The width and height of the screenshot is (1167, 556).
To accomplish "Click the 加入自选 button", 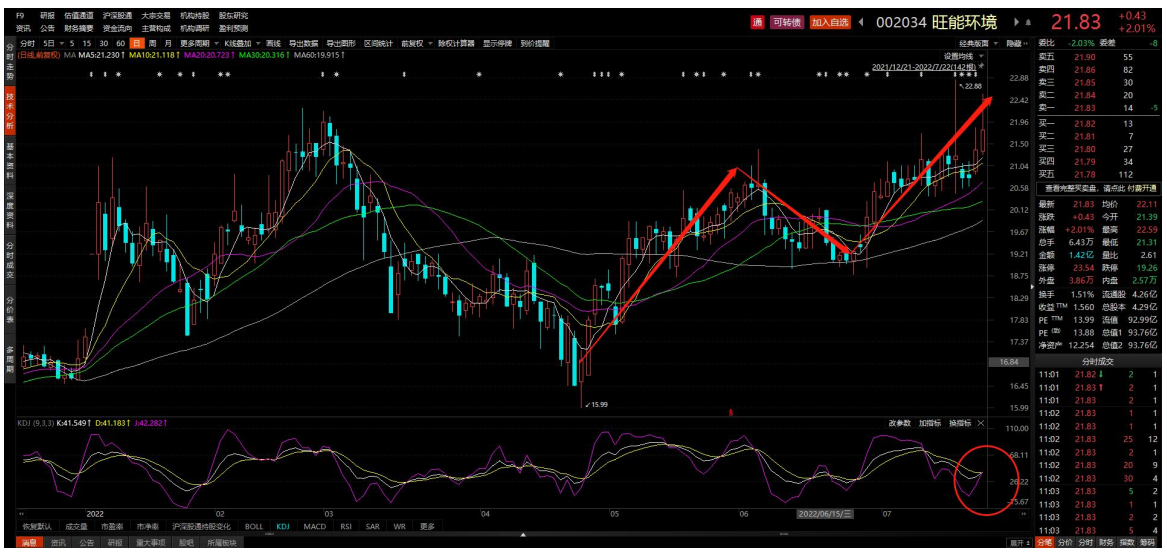I will pyautogui.click(x=829, y=22).
